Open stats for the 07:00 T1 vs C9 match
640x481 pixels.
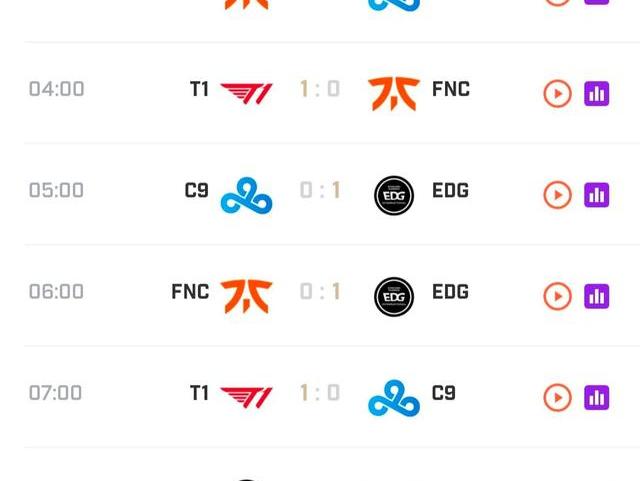tap(597, 398)
